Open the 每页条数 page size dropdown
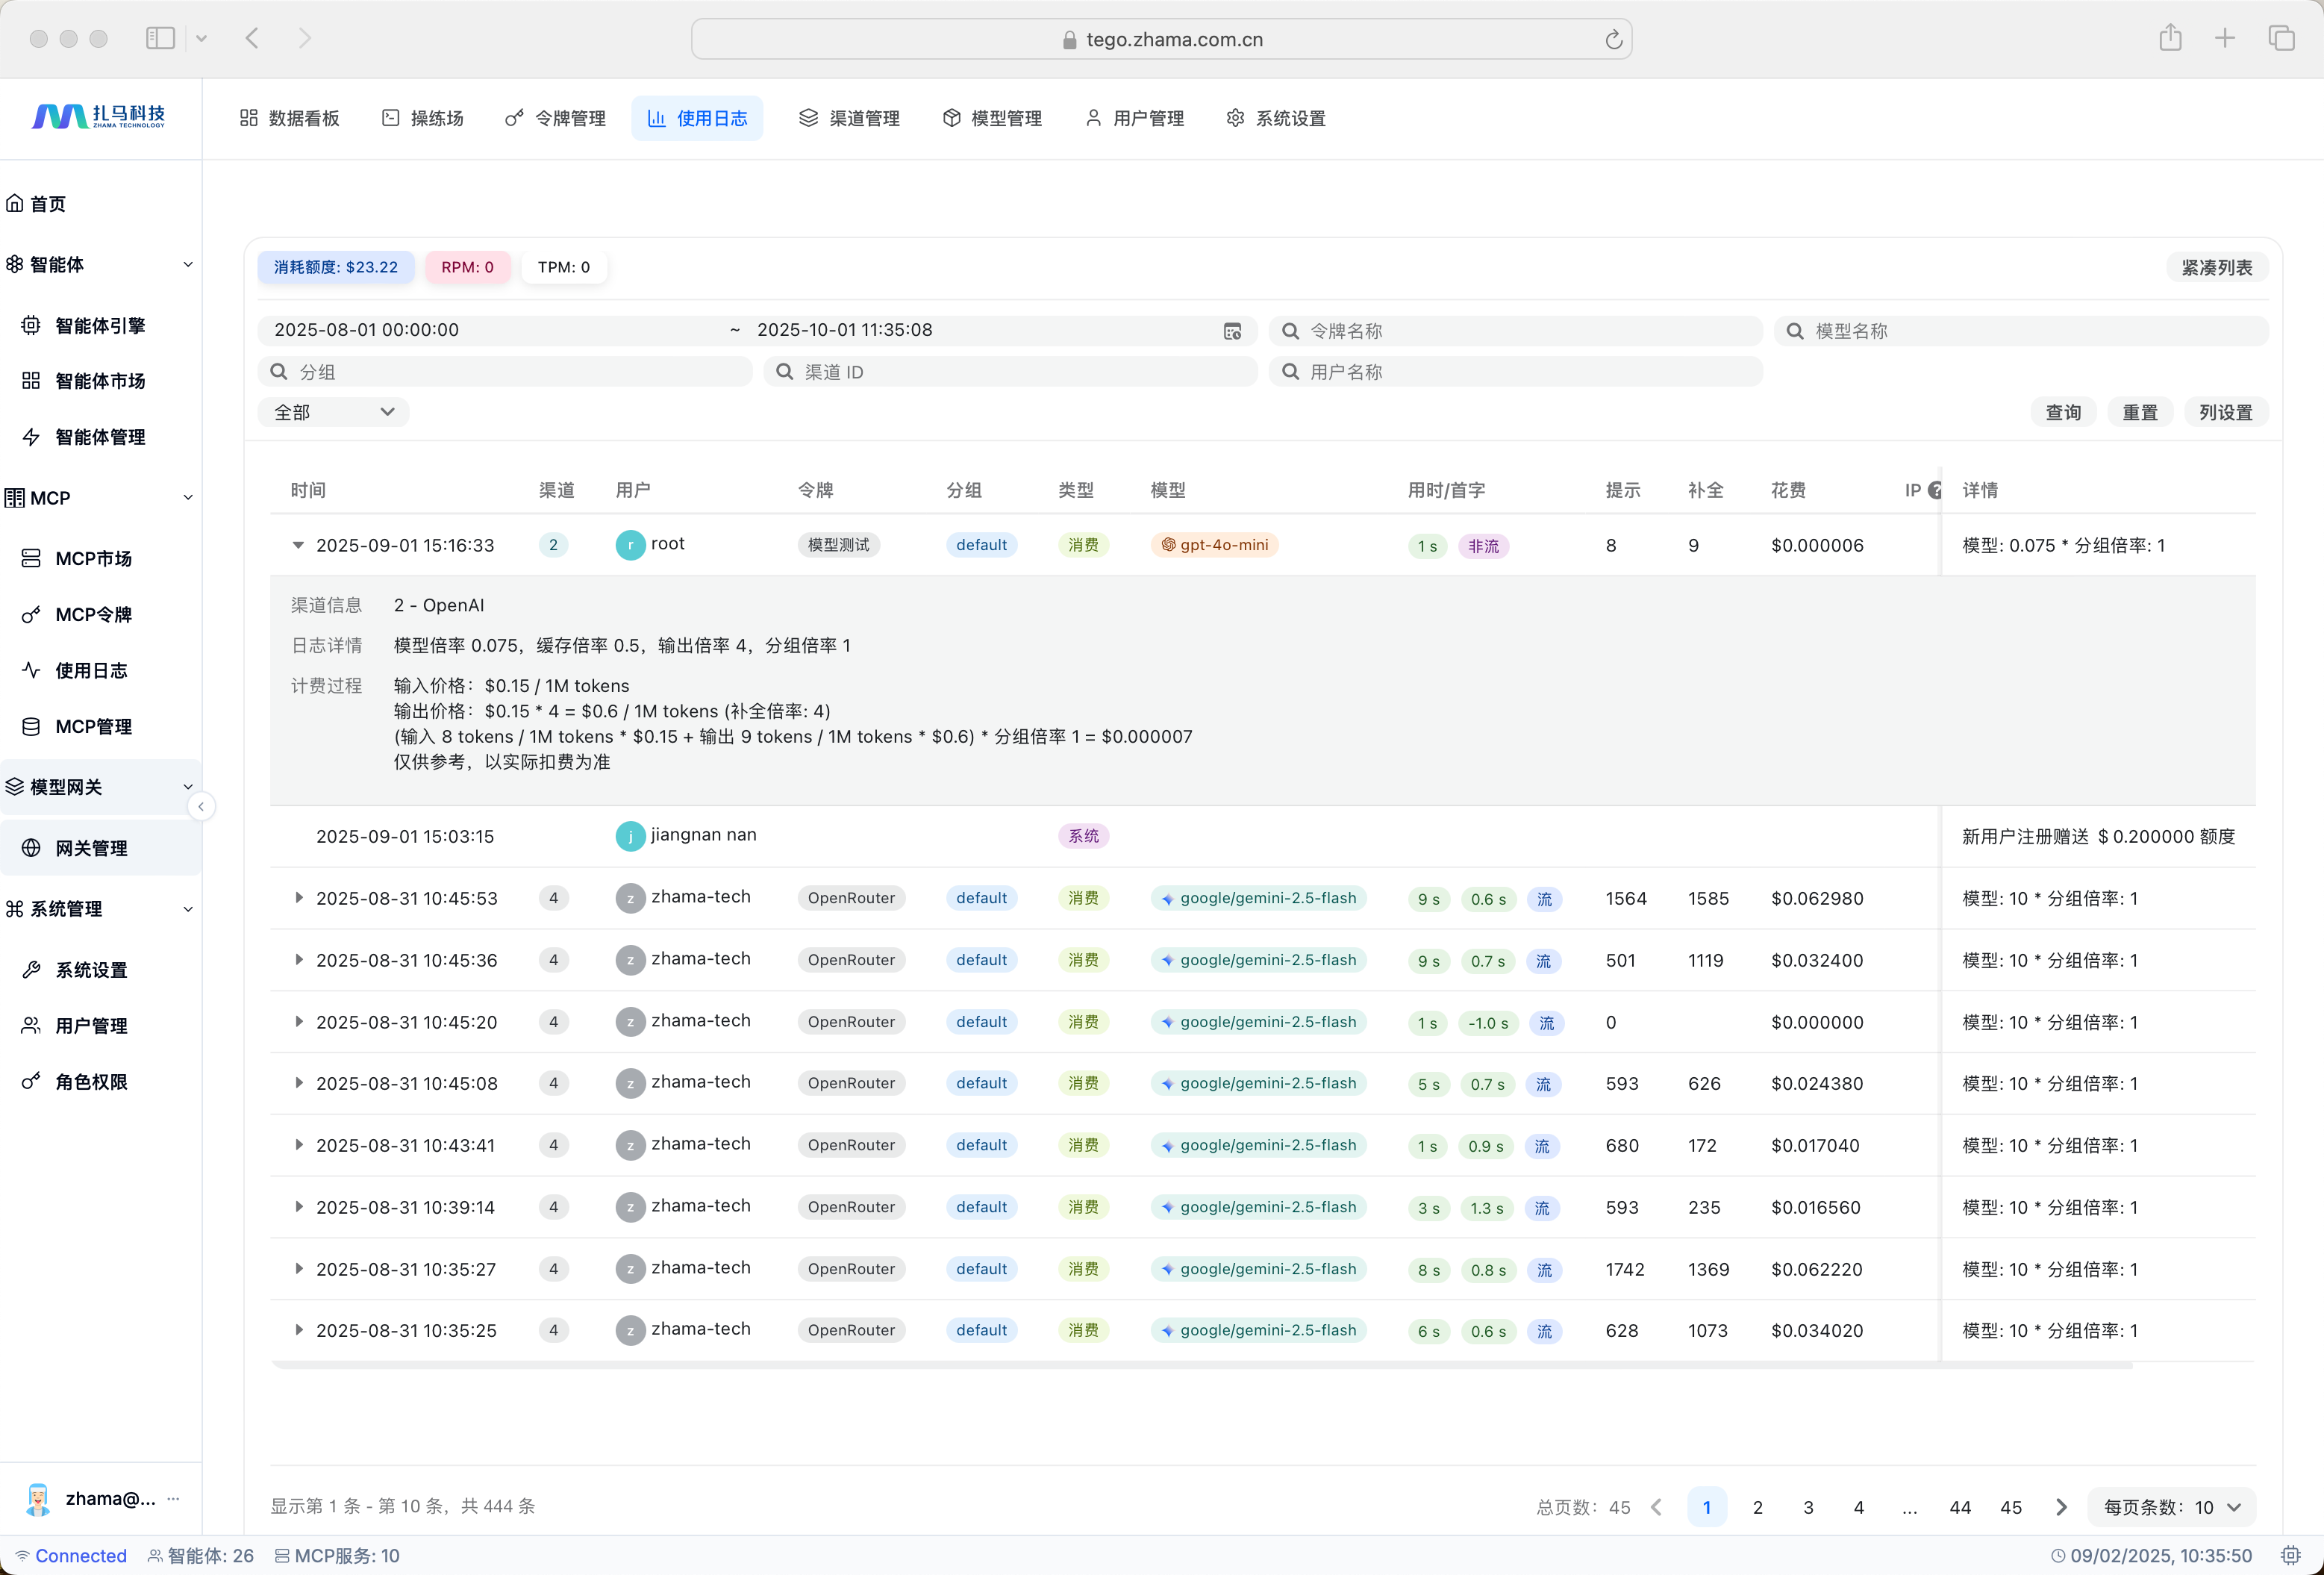 [x=2171, y=1507]
